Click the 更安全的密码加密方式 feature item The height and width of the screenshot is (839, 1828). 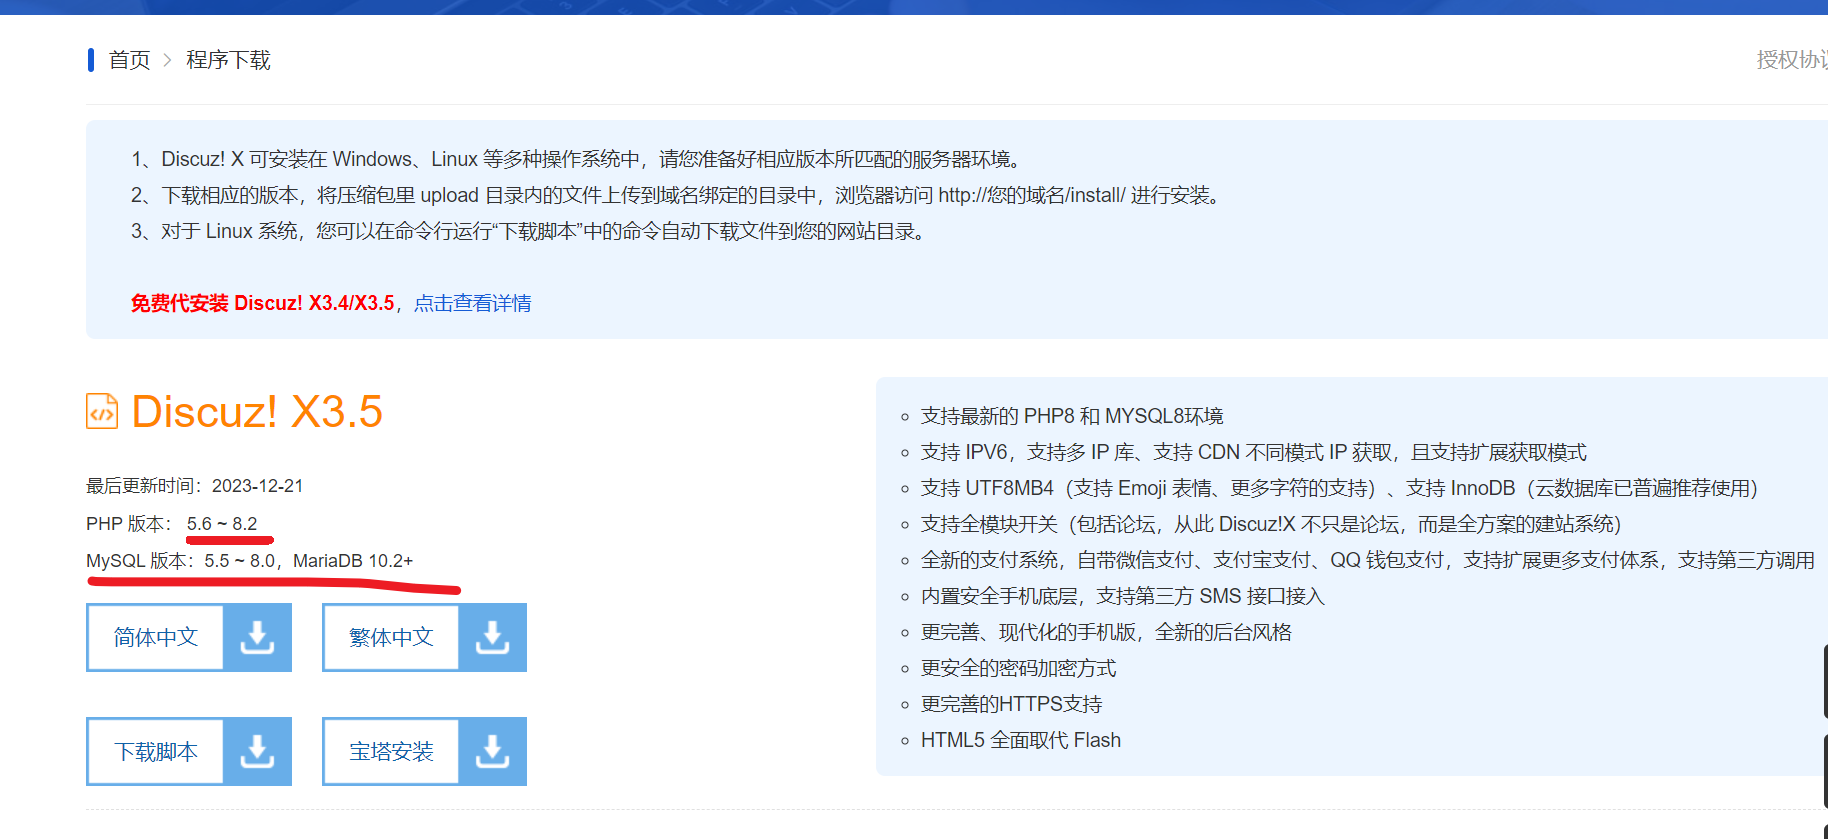tap(1018, 668)
